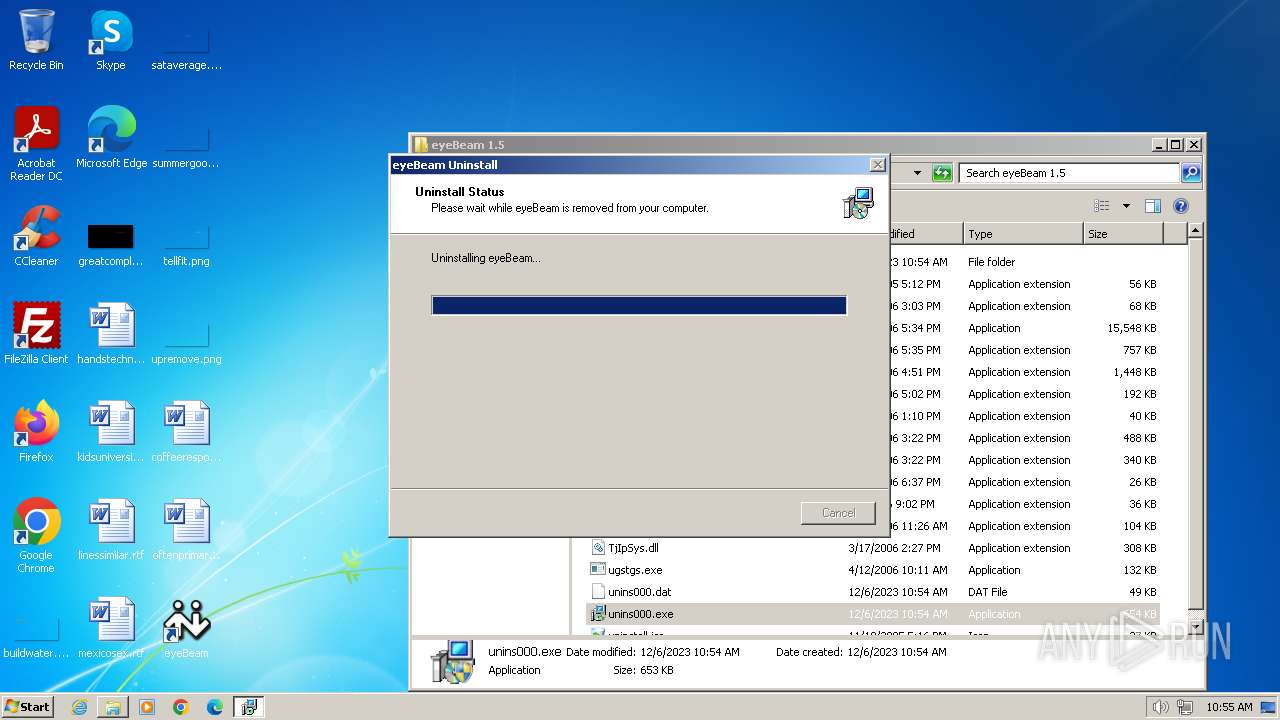Open Acrobat Reader DC shortcut

click(36, 144)
